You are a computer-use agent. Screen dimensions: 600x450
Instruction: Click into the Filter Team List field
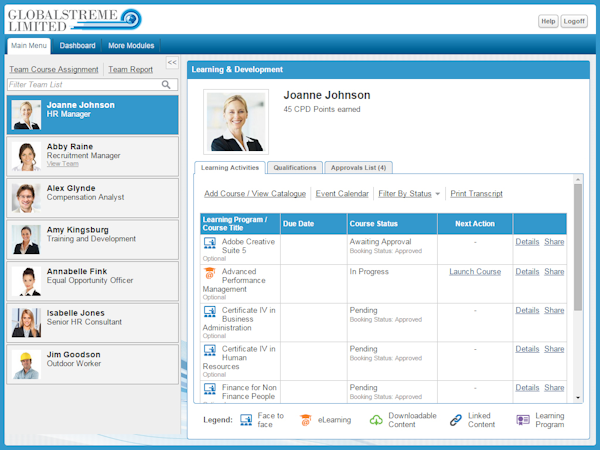click(84, 86)
